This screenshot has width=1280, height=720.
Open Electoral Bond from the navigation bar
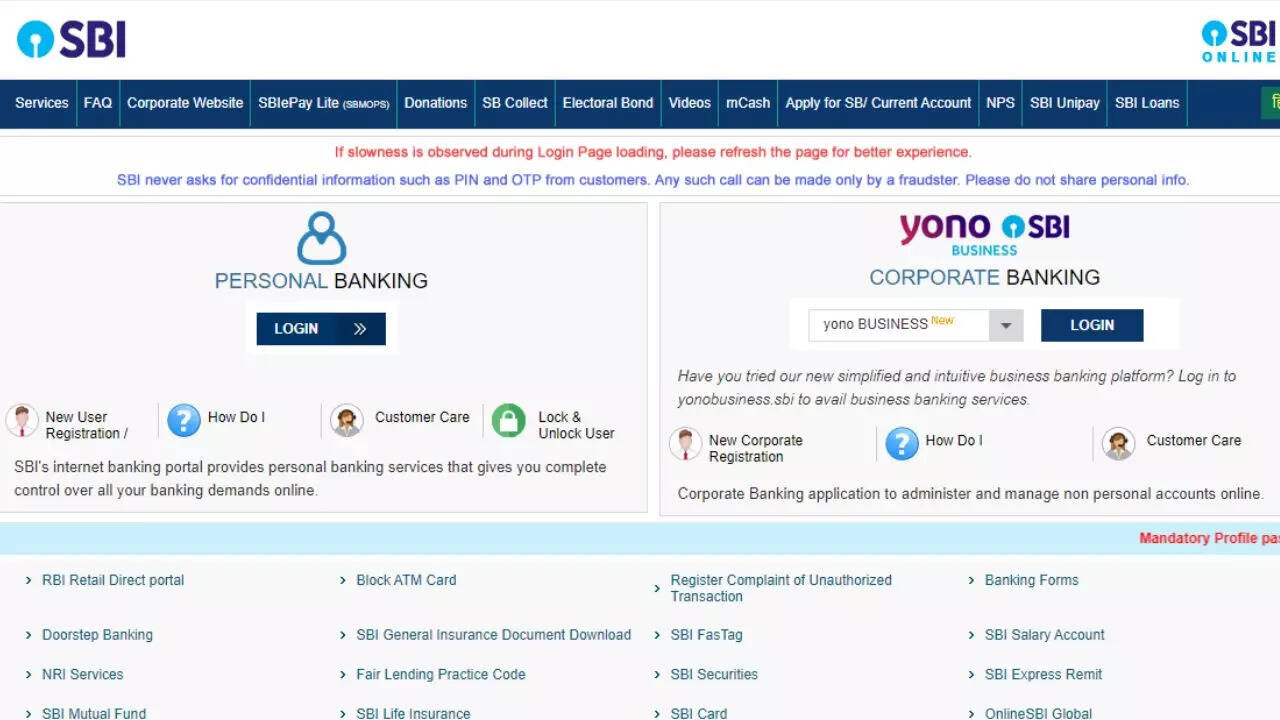point(607,103)
